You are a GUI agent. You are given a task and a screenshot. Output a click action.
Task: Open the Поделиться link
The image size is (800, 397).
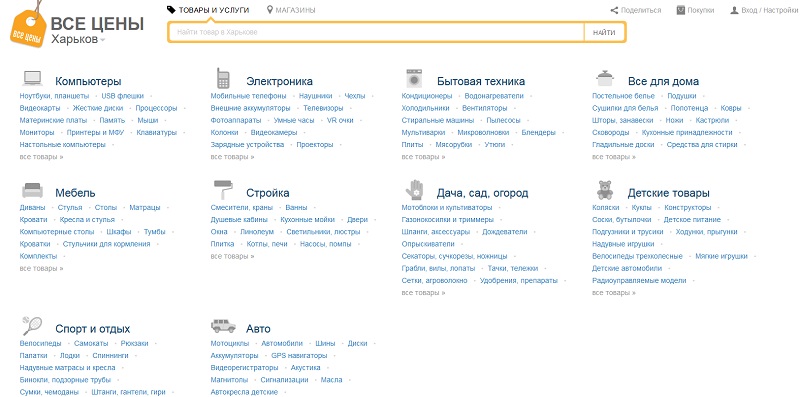click(x=641, y=10)
